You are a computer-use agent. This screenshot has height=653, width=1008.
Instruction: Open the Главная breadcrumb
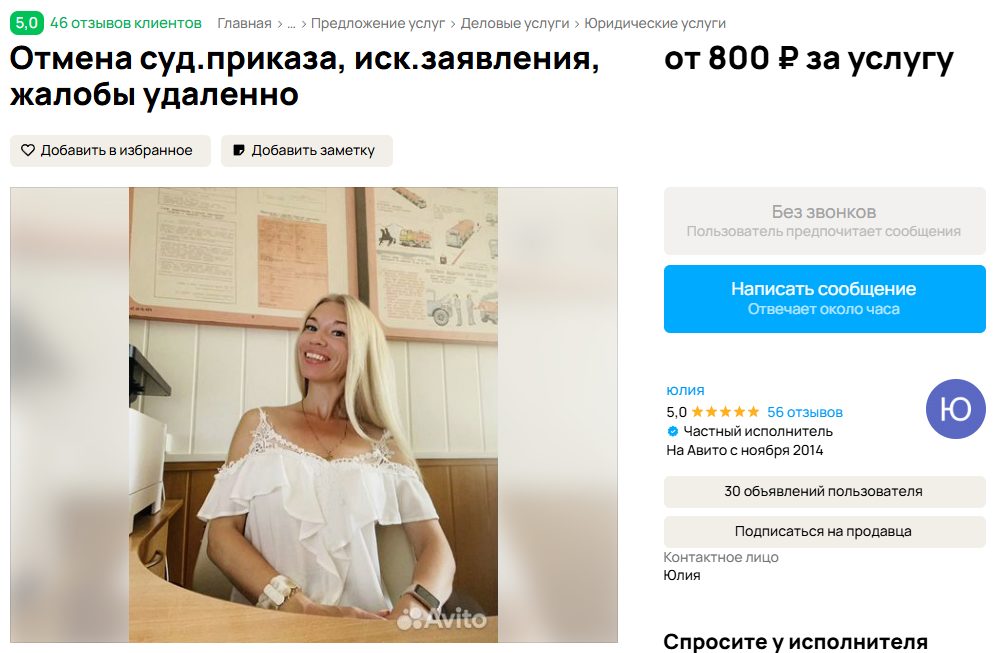pos(244,24)
